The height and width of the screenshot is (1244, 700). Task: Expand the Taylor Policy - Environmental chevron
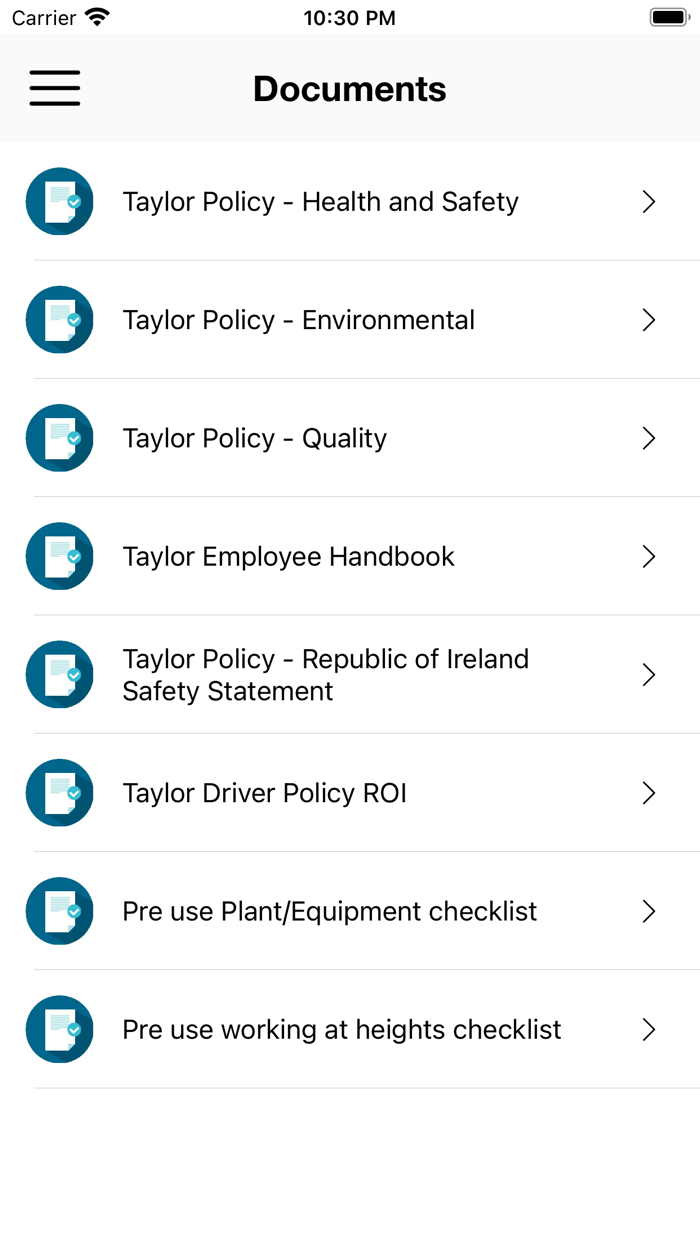649,319
